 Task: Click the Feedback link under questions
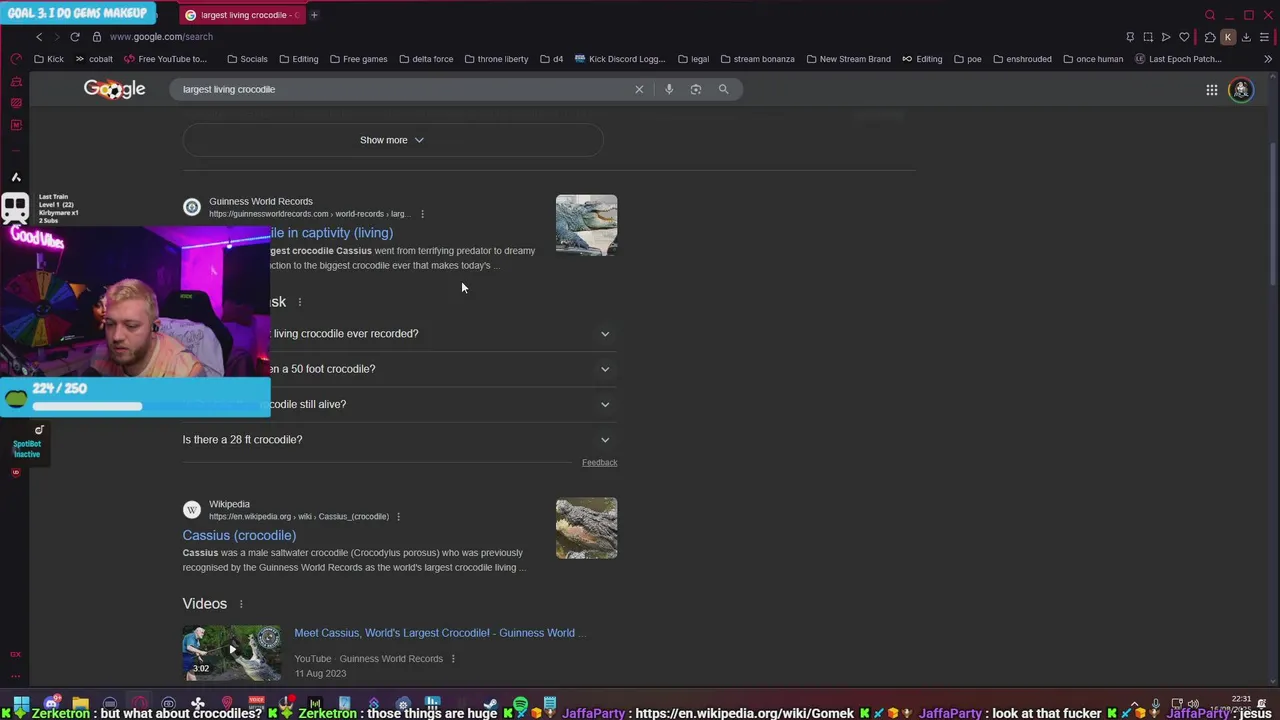coord(599,463)
